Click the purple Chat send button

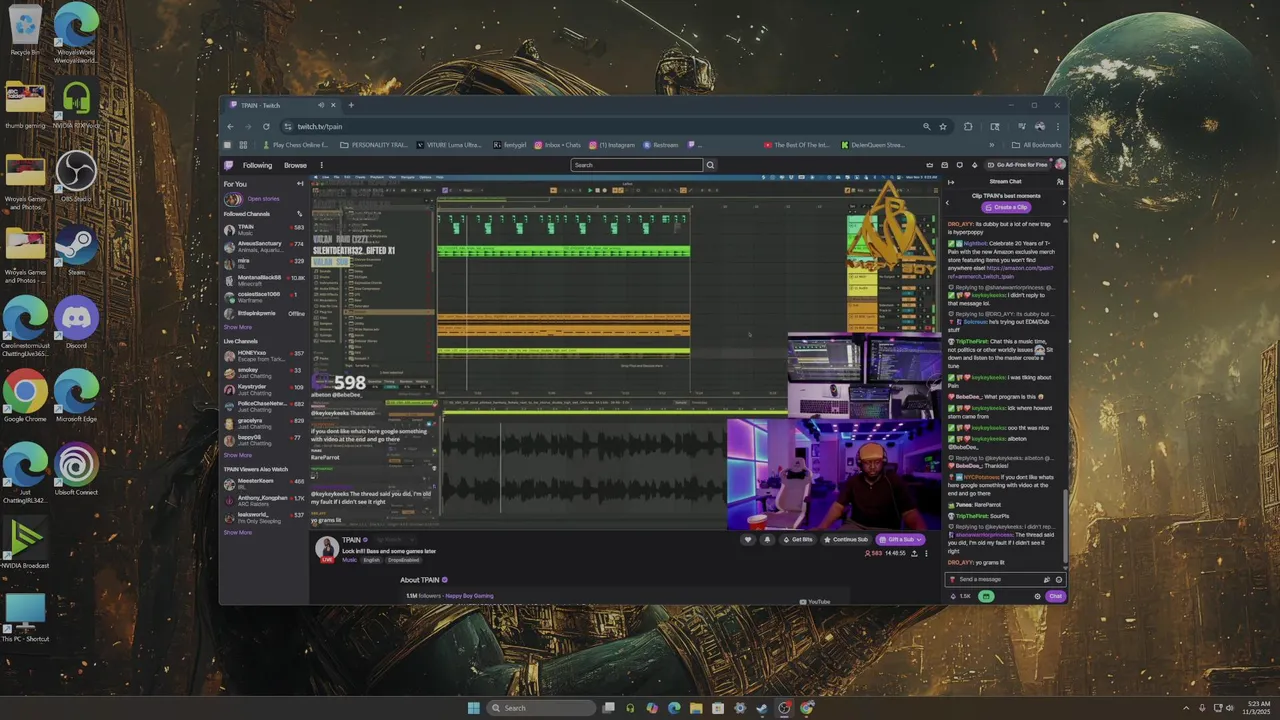[x=1055, y=596]
